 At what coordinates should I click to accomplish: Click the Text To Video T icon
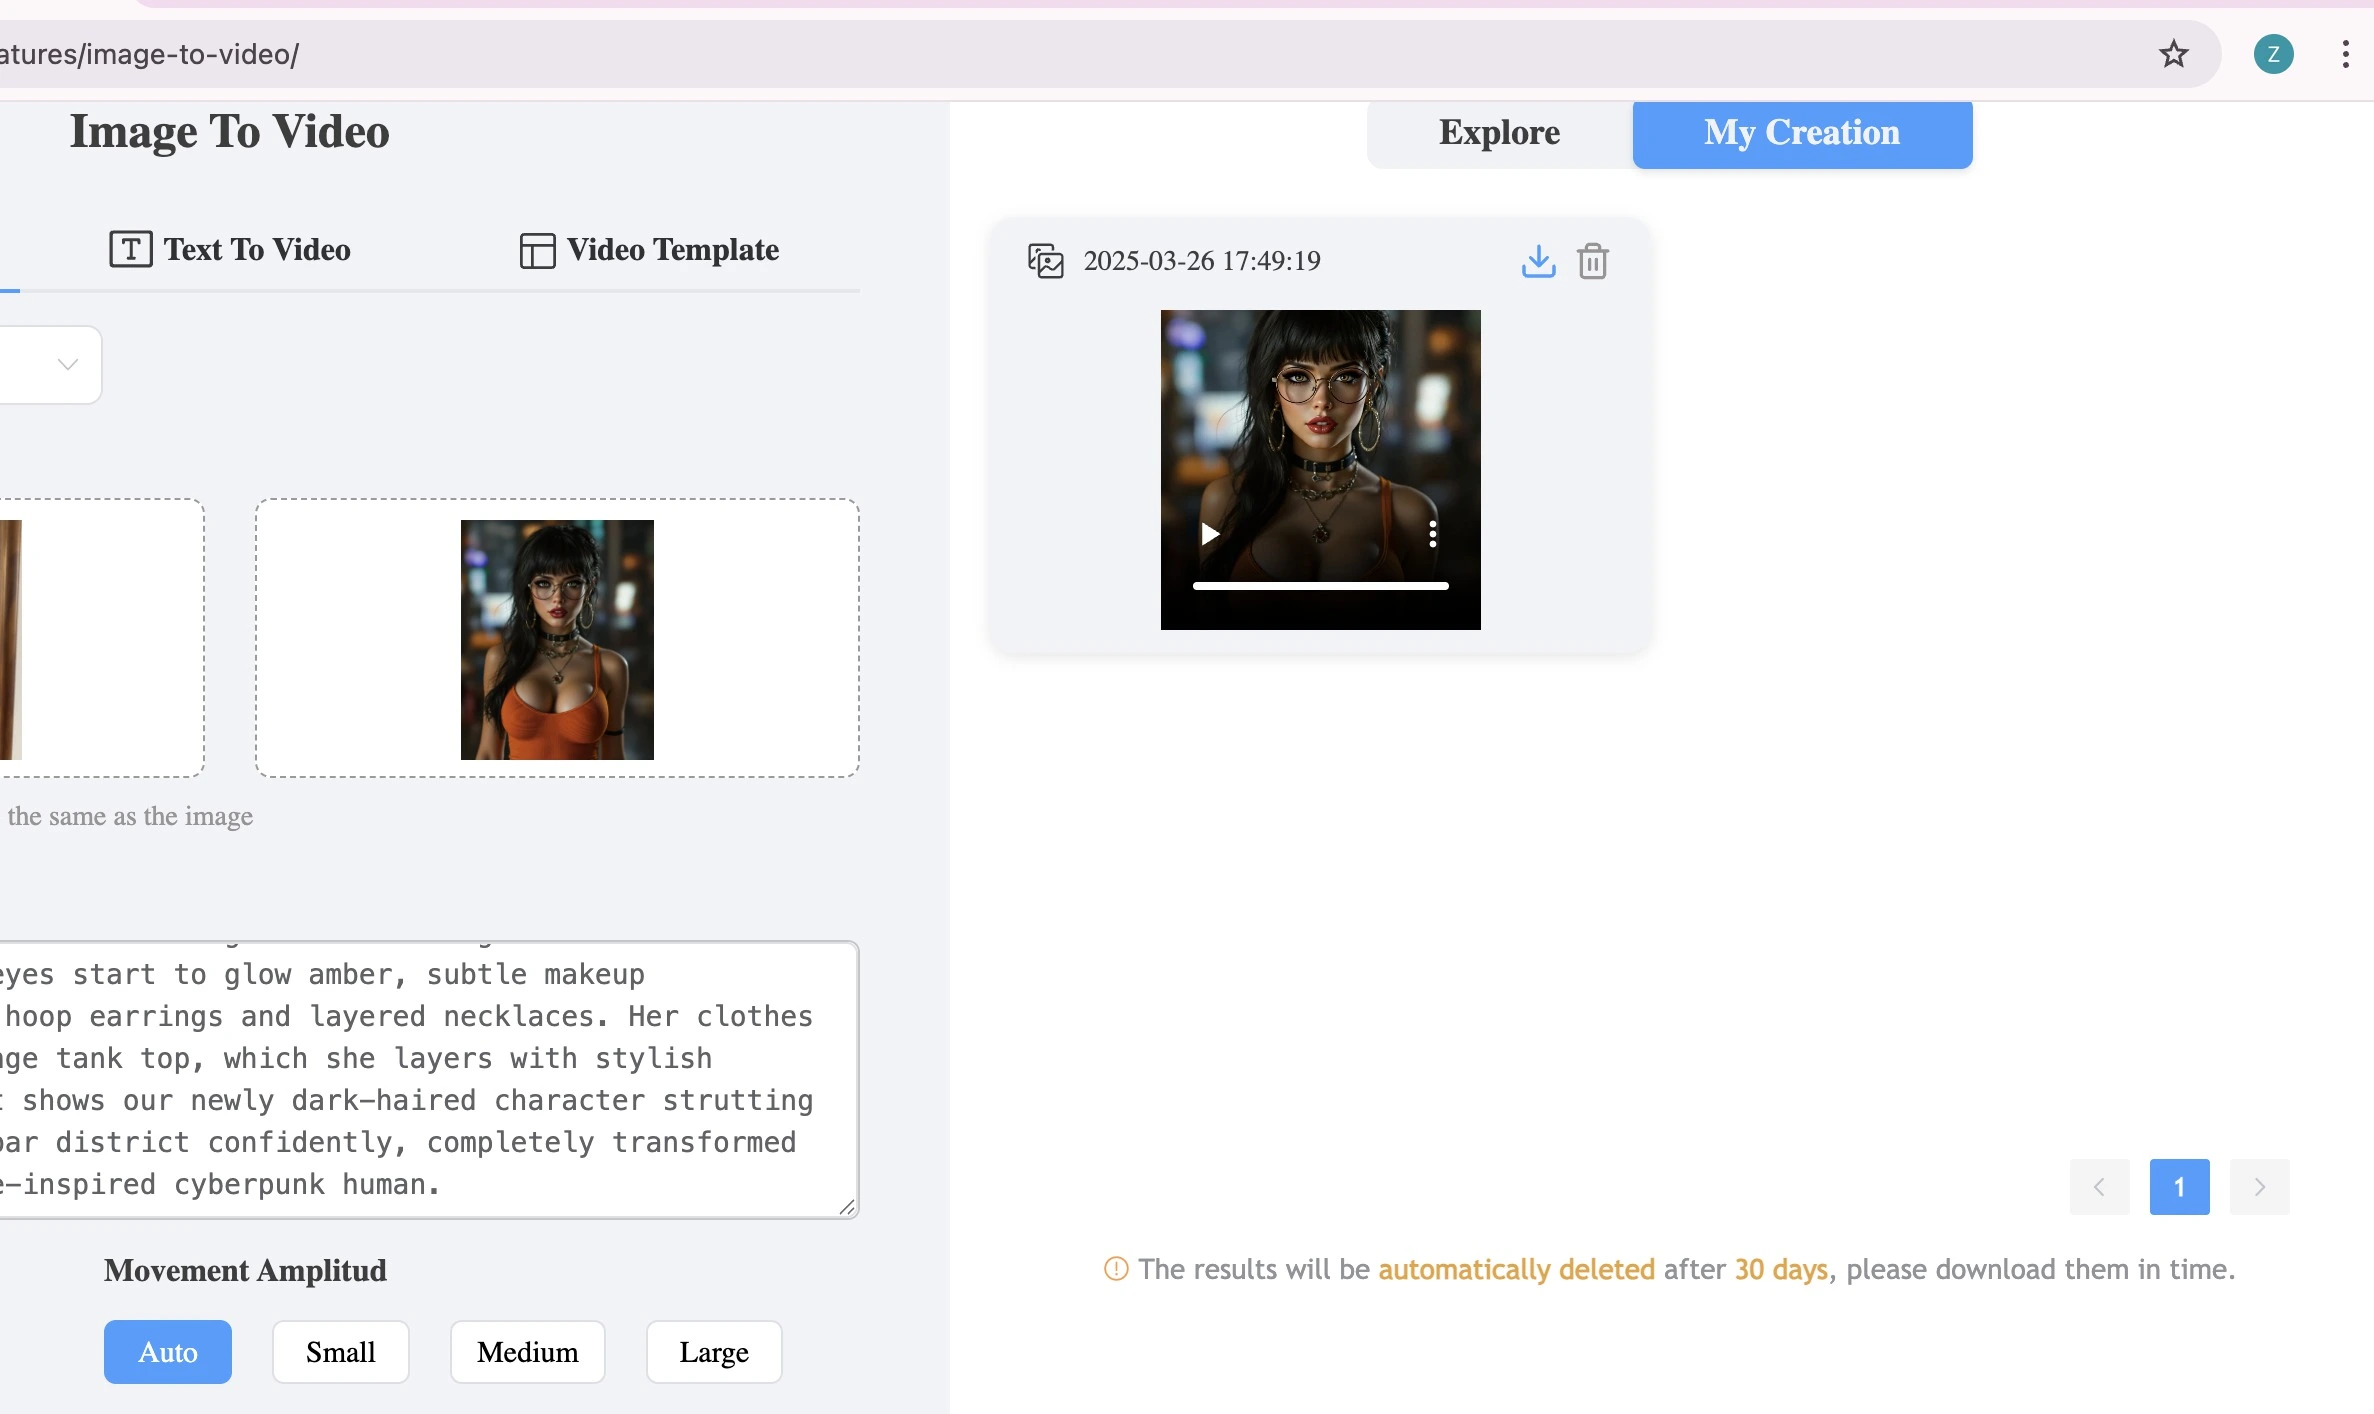tap(131, 249)
